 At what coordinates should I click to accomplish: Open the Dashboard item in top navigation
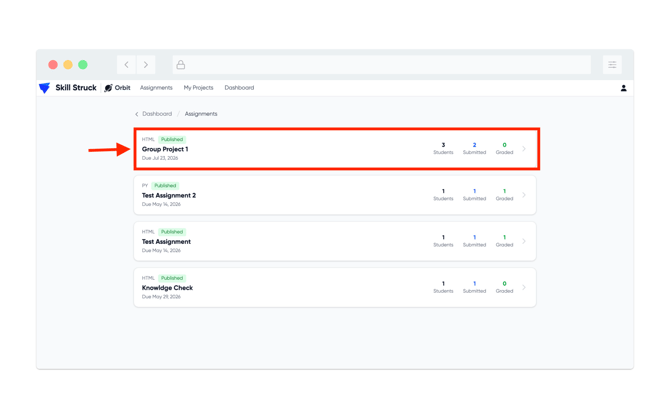(x=239, y=88)
